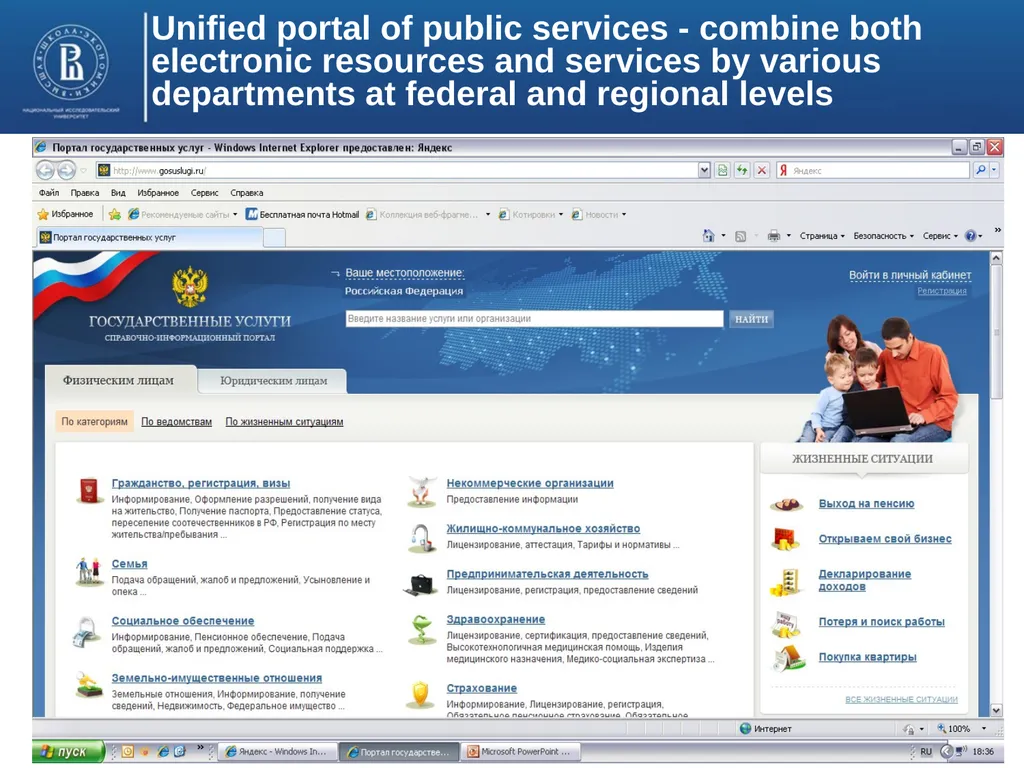This screenshot has height=768, width=1024.
Task: Expand the address bar URL dropdown arrow
Action: (x=704, y=170)
